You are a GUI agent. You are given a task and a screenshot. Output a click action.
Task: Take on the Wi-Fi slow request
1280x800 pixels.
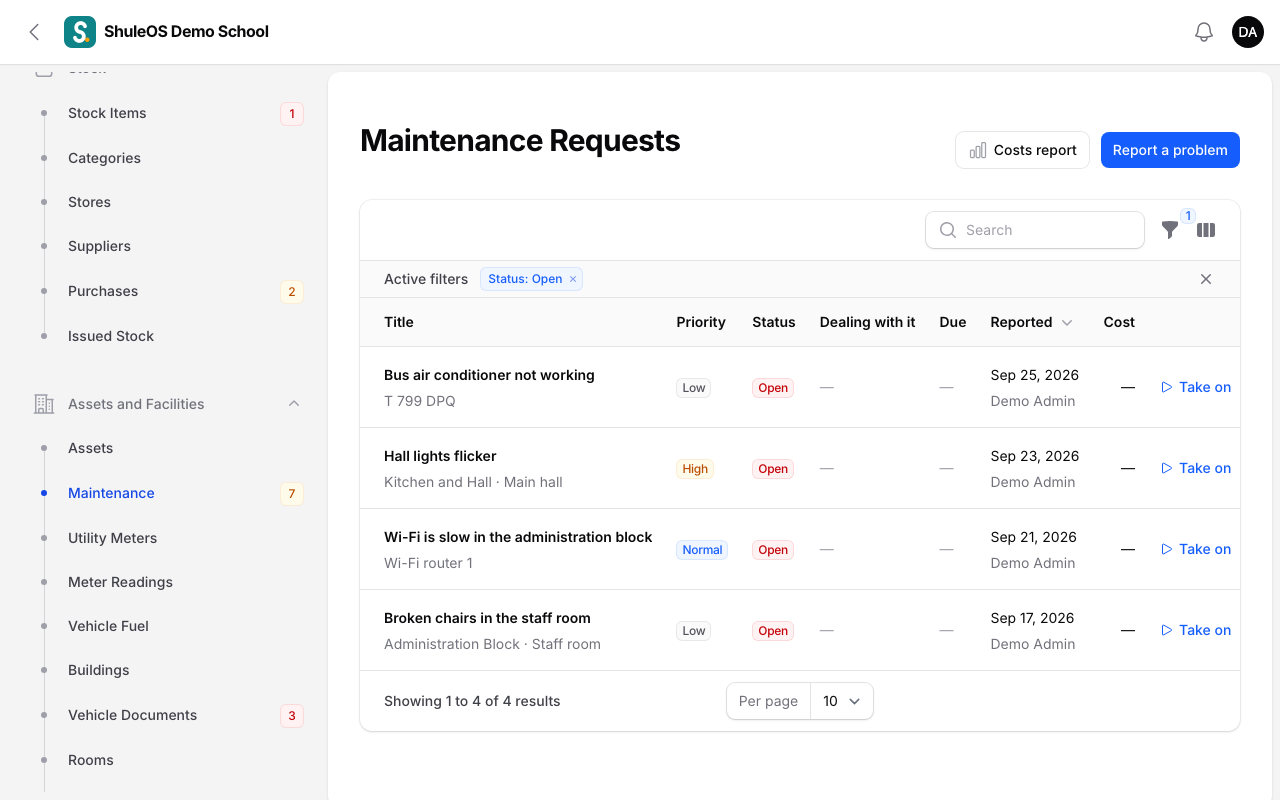coord(1196,549)
